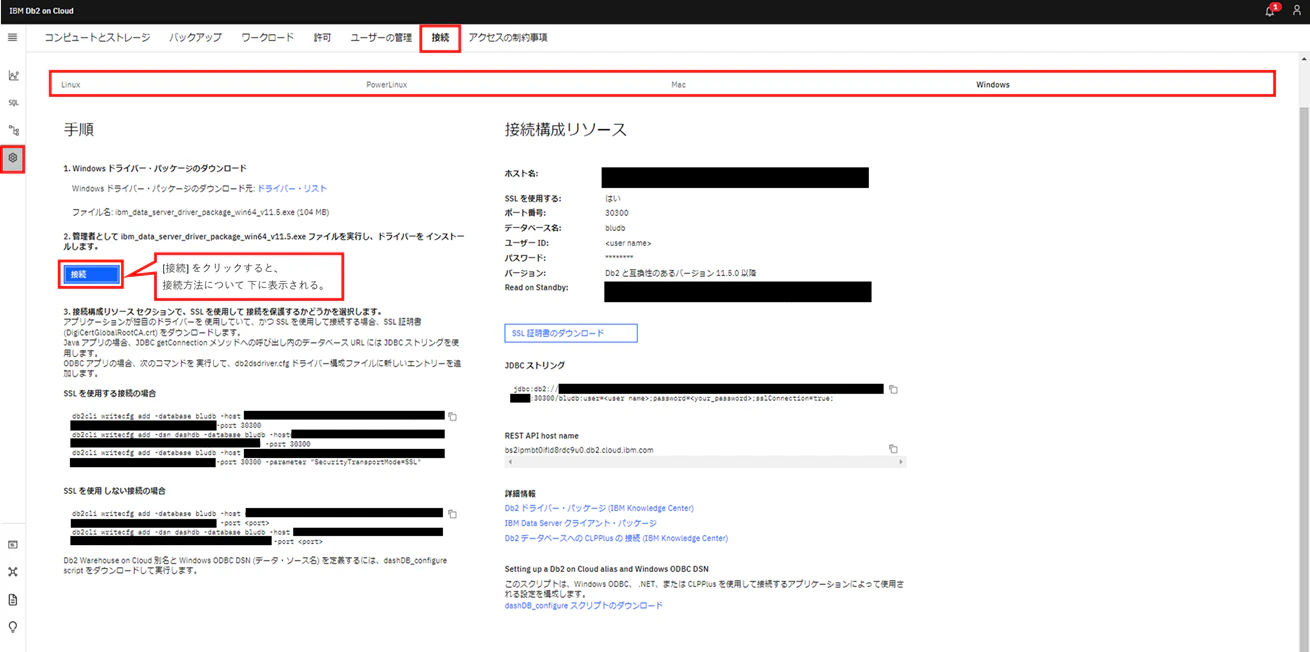
Task: Click the REST API host name value
Action: pyautogui.click(x=579, y=450)
